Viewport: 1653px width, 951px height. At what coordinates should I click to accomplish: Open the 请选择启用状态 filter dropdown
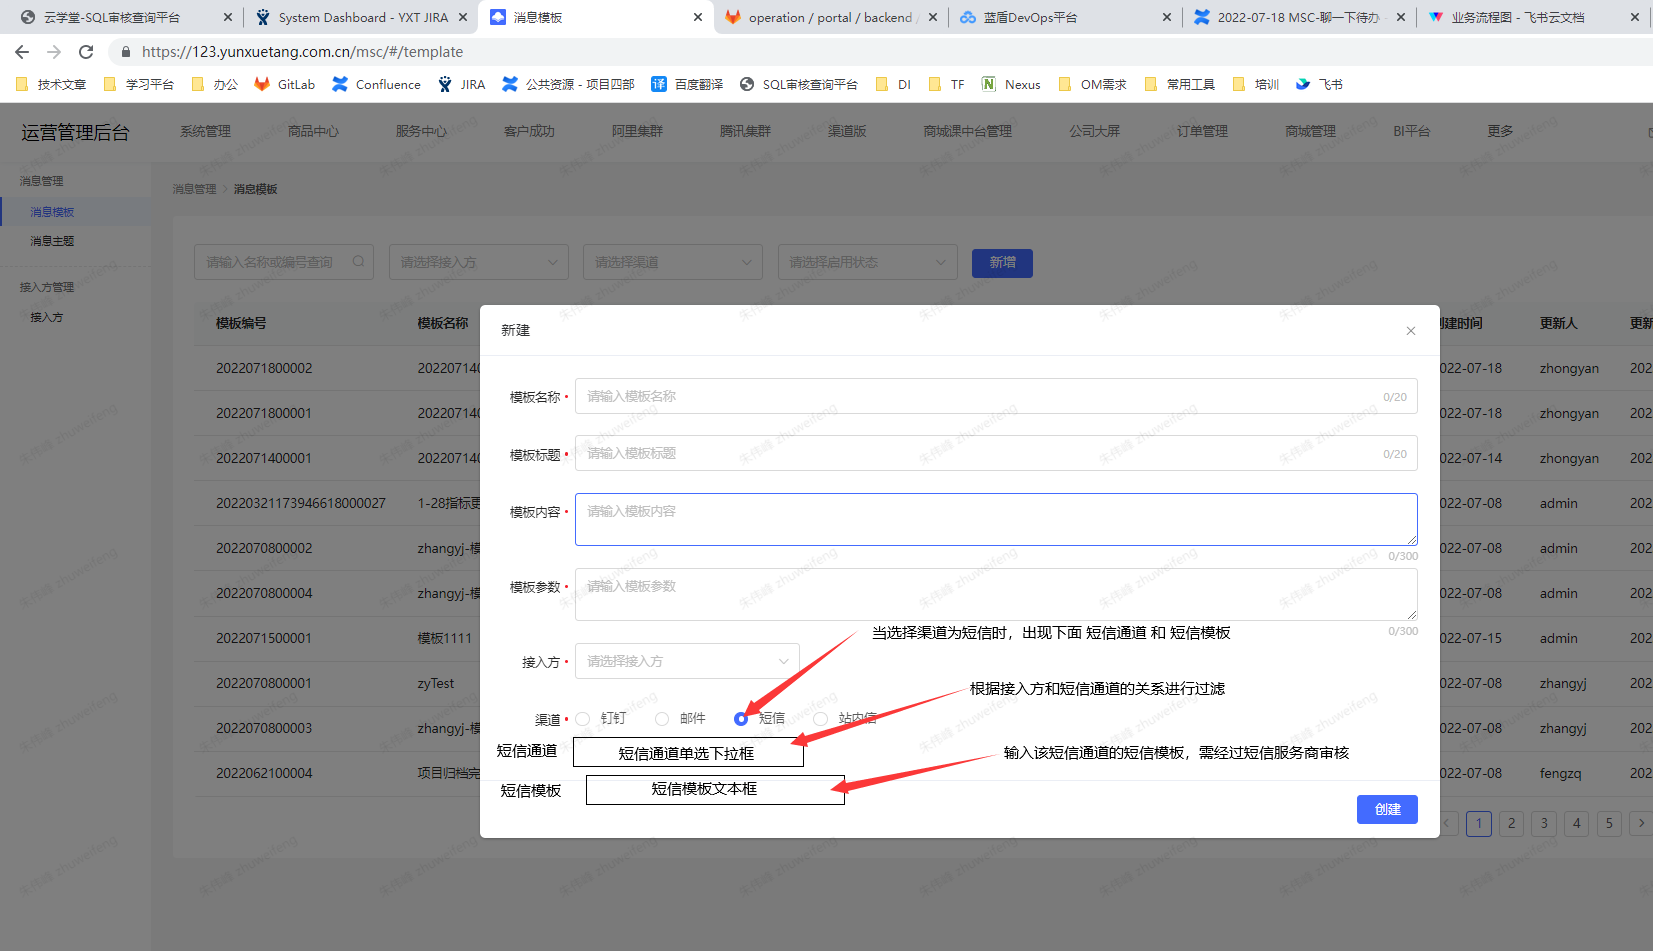867,262
